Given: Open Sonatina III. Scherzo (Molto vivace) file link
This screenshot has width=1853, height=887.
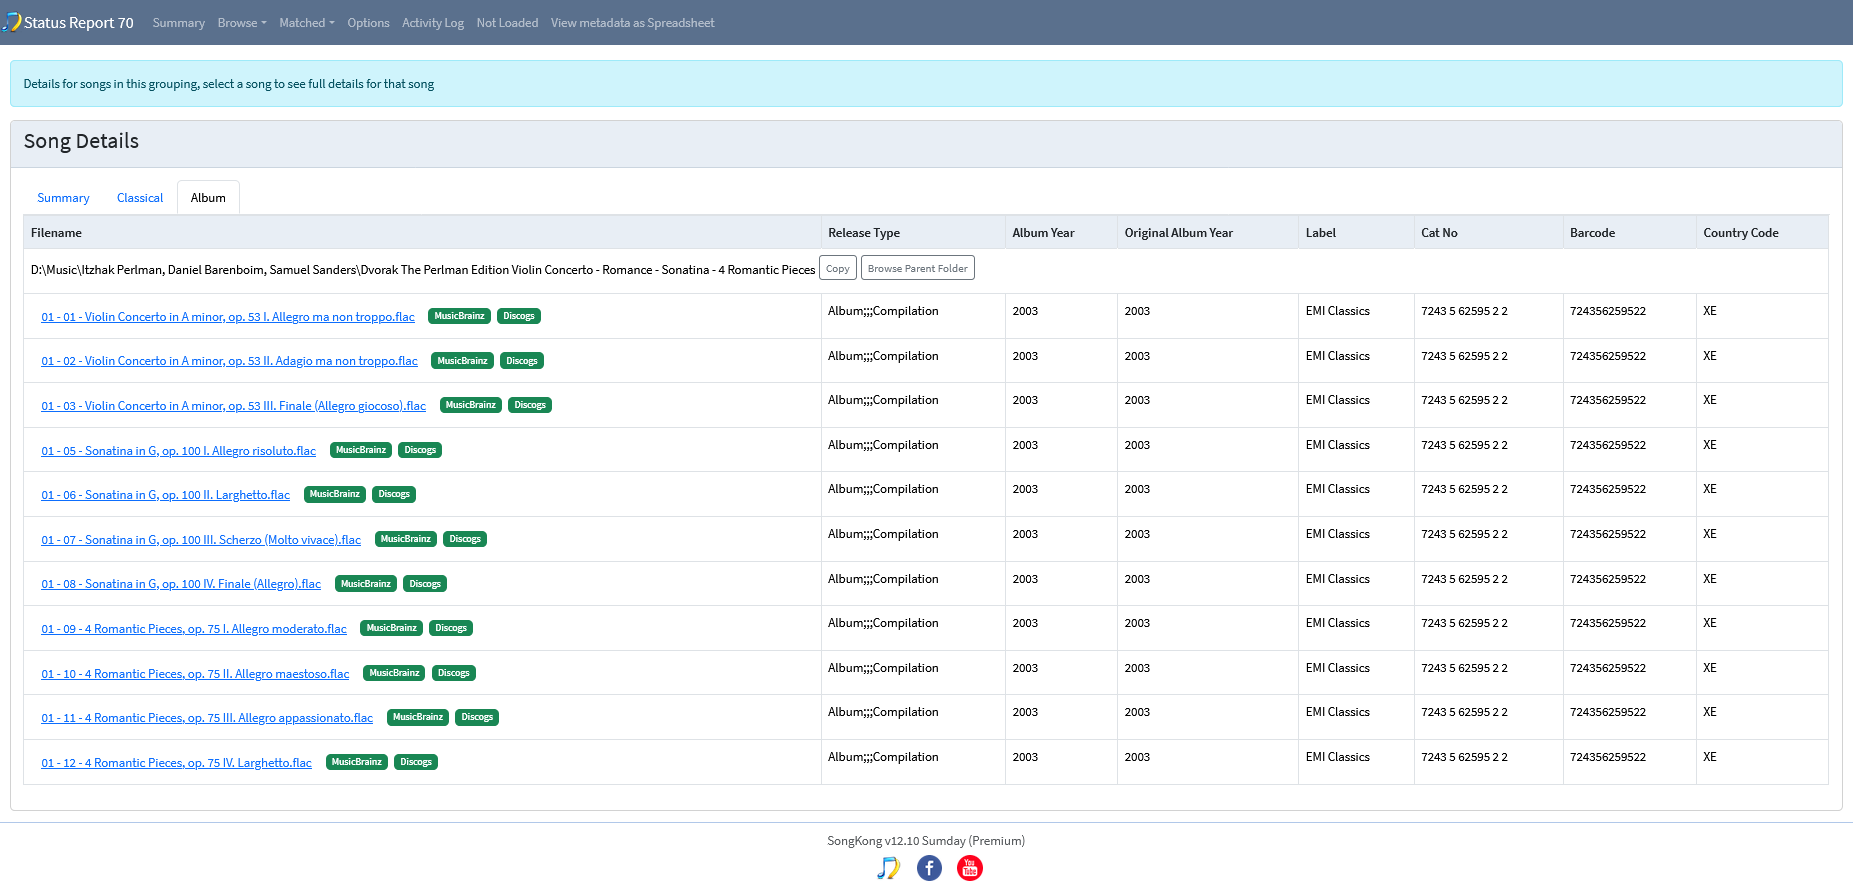Looking at the screenshot, I should pyautogui.click(x=201, y=540).
